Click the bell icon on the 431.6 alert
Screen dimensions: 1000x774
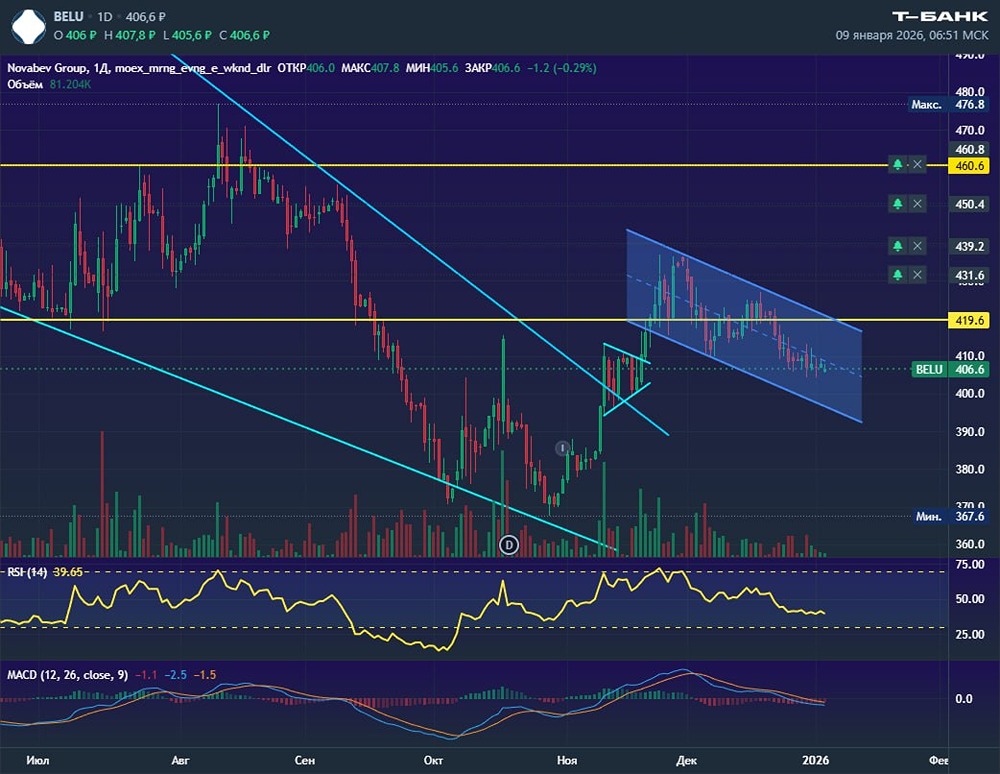[897, 275]
